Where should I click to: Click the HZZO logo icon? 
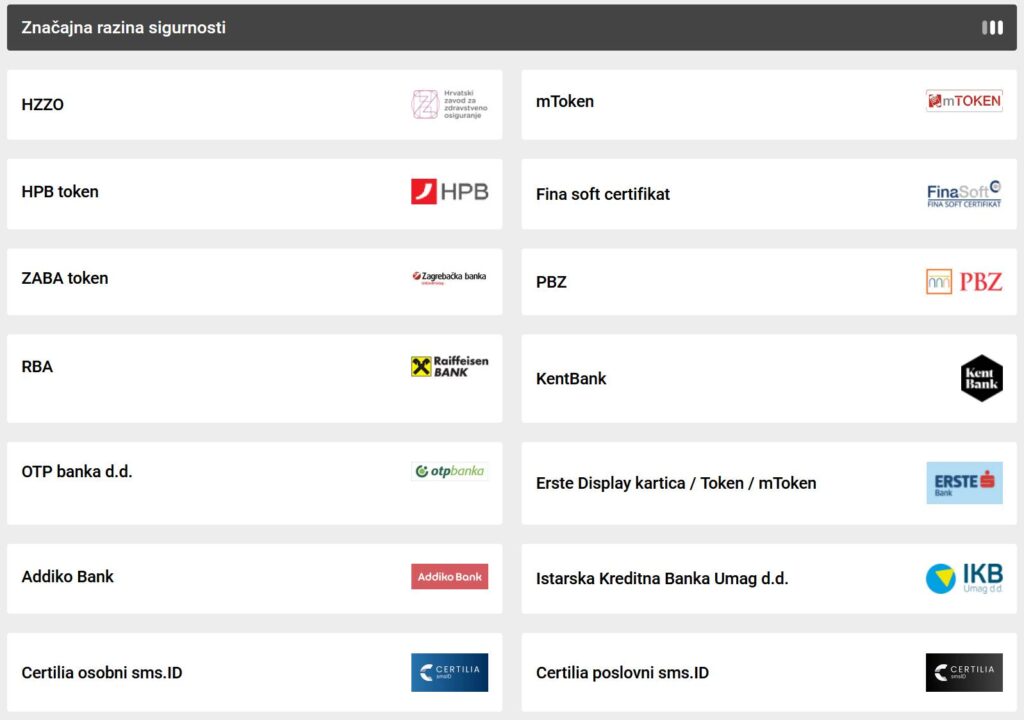[x=449, y=105]
